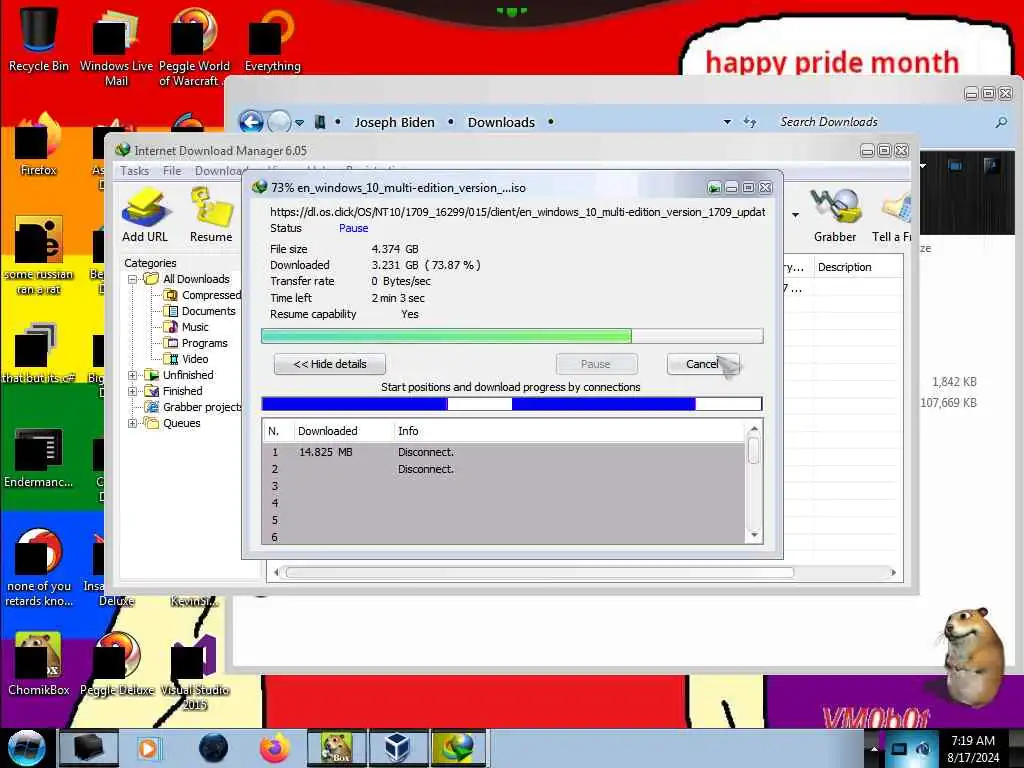Click the Tell a Friend toolbar icon
1024x768 pixels.
(892, 216)
